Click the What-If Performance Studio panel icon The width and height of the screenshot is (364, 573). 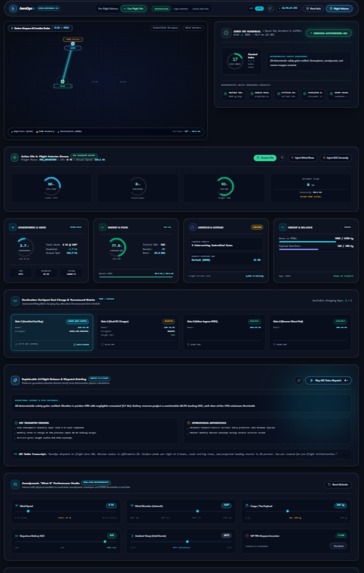15,484
